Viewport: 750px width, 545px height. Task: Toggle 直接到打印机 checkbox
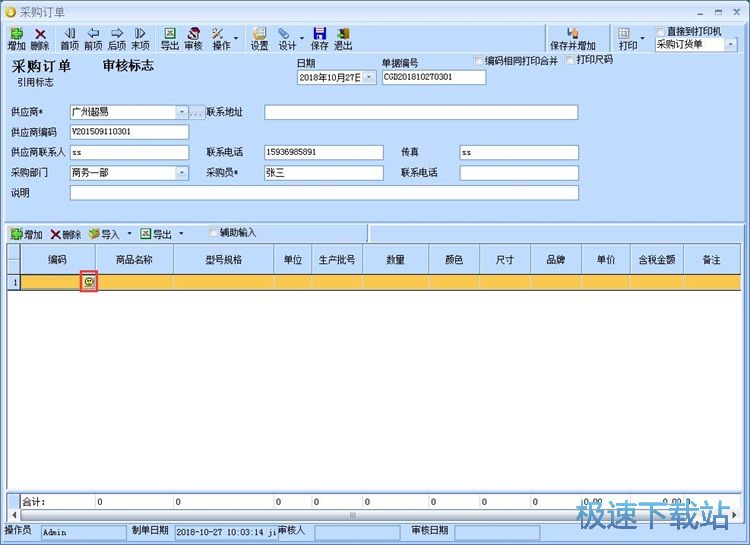[x=661, y=32]
